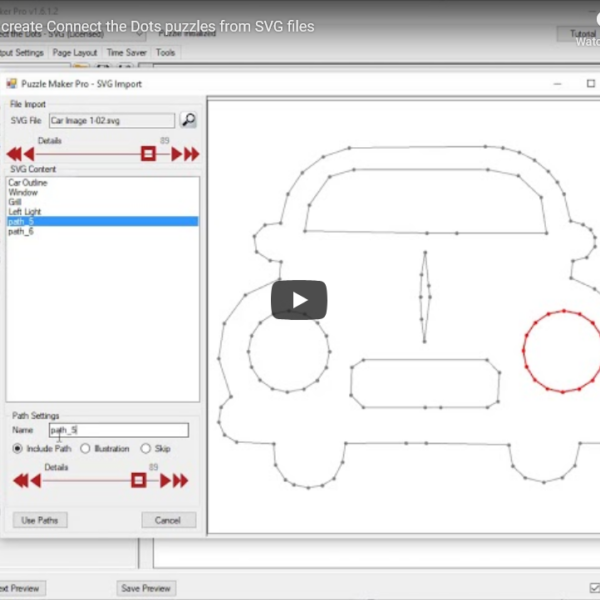The image size is (600, 600).
Task: Open the Page Layout tab
Action: click(75, 52)
